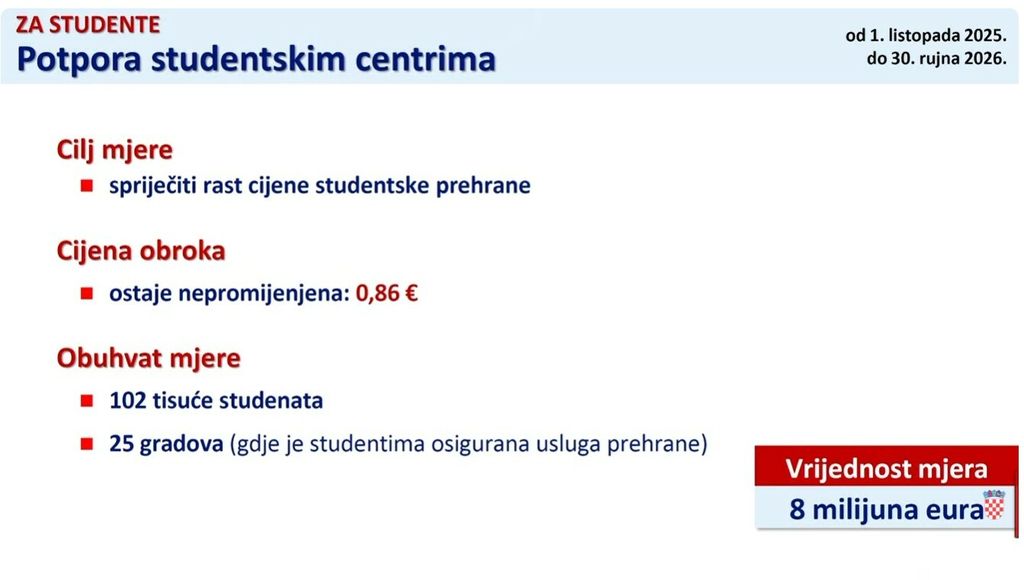The height and width of the screenshot is (580, 1024).
Task: Click the 'od 1. listopada 2025.' date
Action: [925, 35]
